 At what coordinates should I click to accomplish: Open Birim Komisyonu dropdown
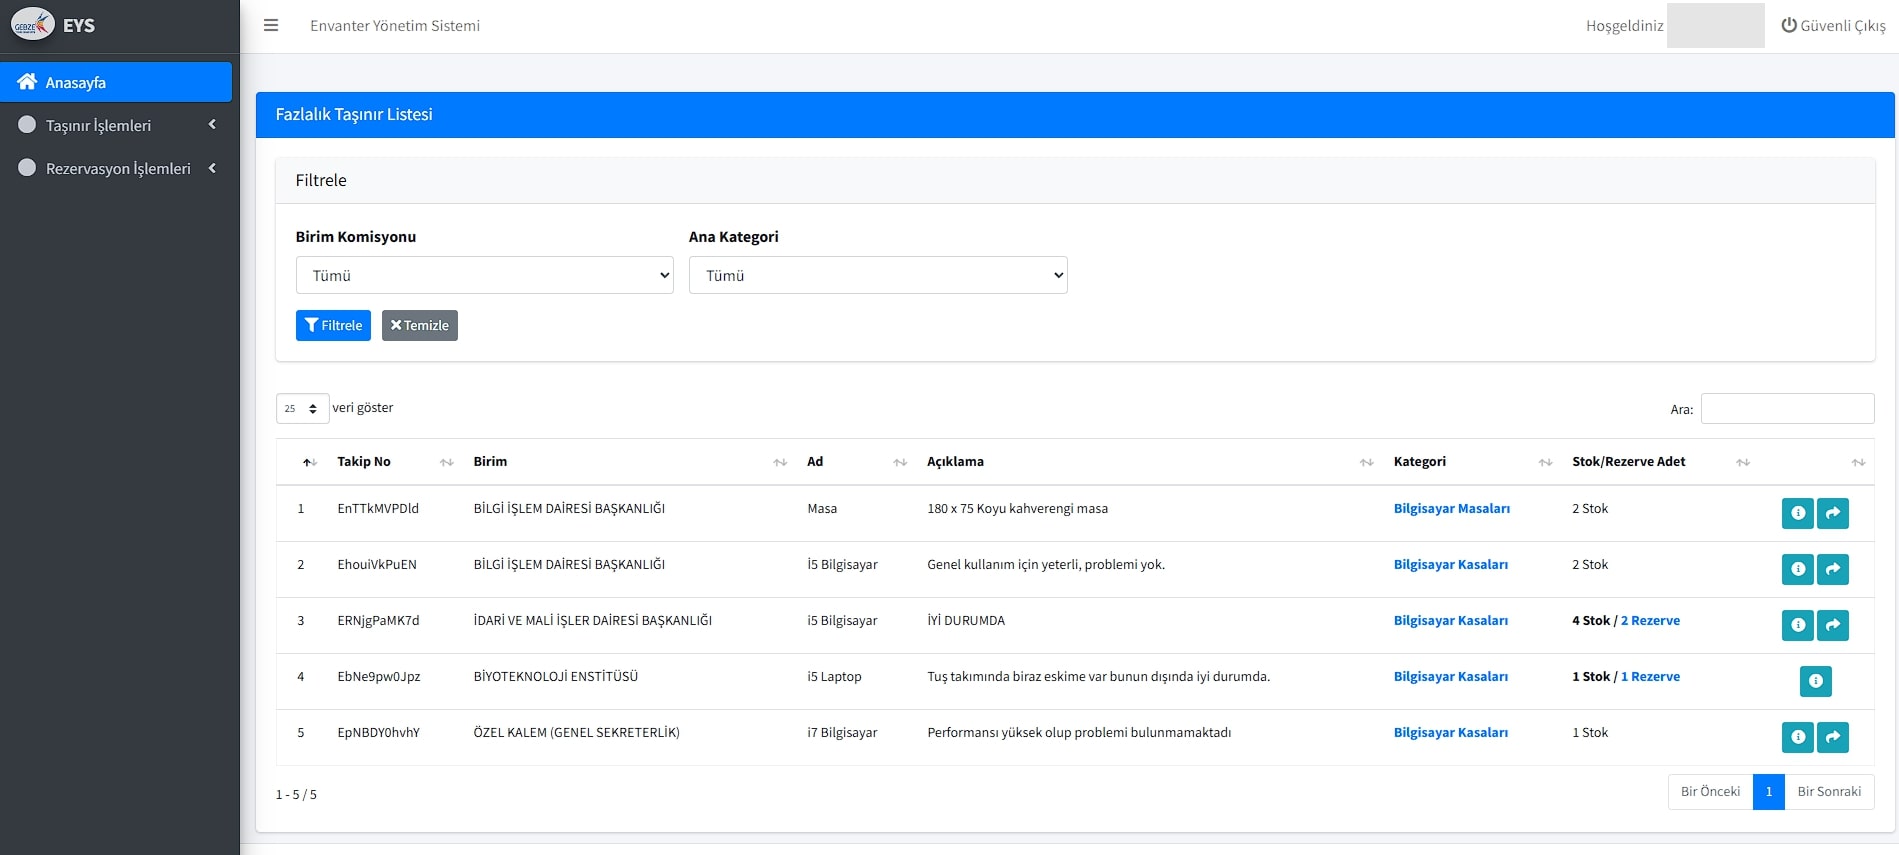coord(484,275)
